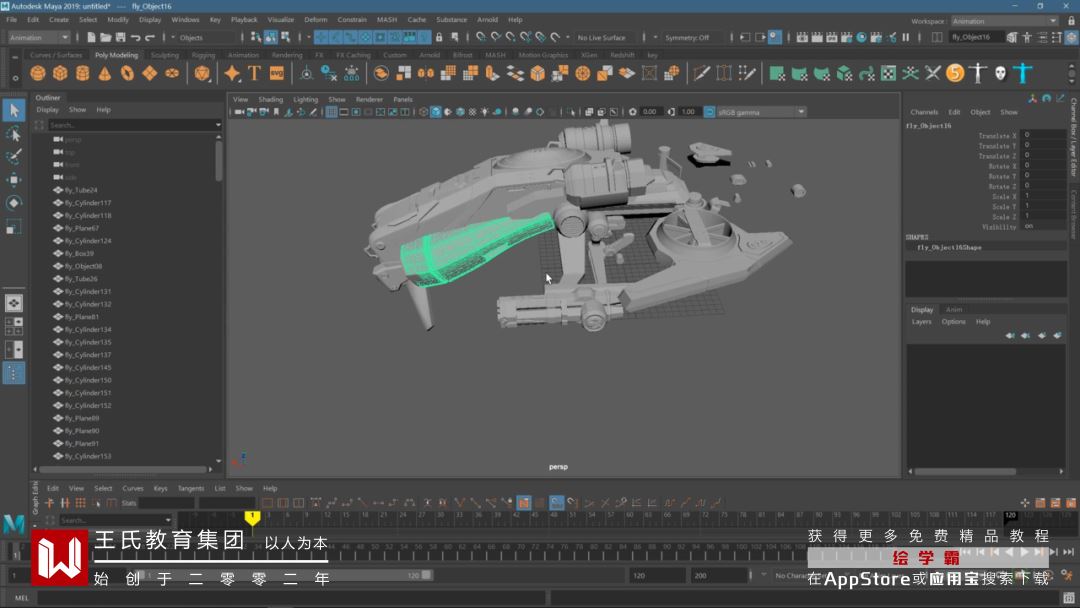
Task: Click the SVG import shelf icon
Action: (277, 73)
